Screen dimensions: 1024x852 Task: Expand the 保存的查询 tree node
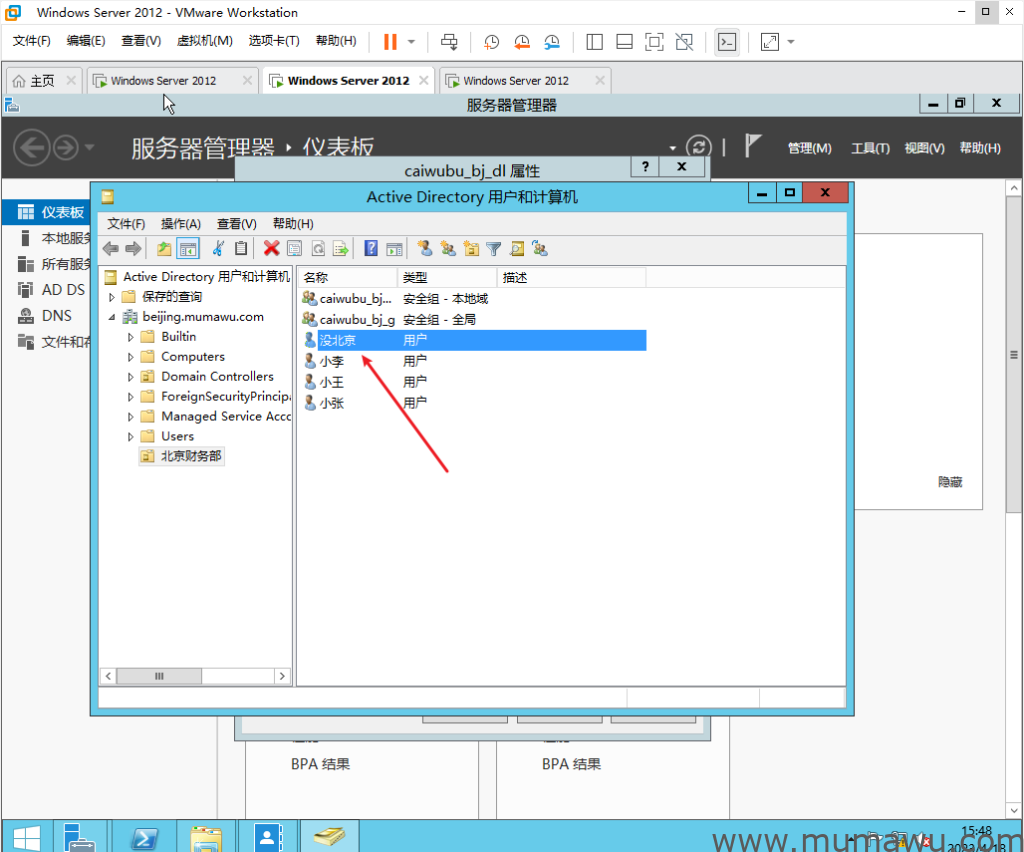(x=112, y=297)
